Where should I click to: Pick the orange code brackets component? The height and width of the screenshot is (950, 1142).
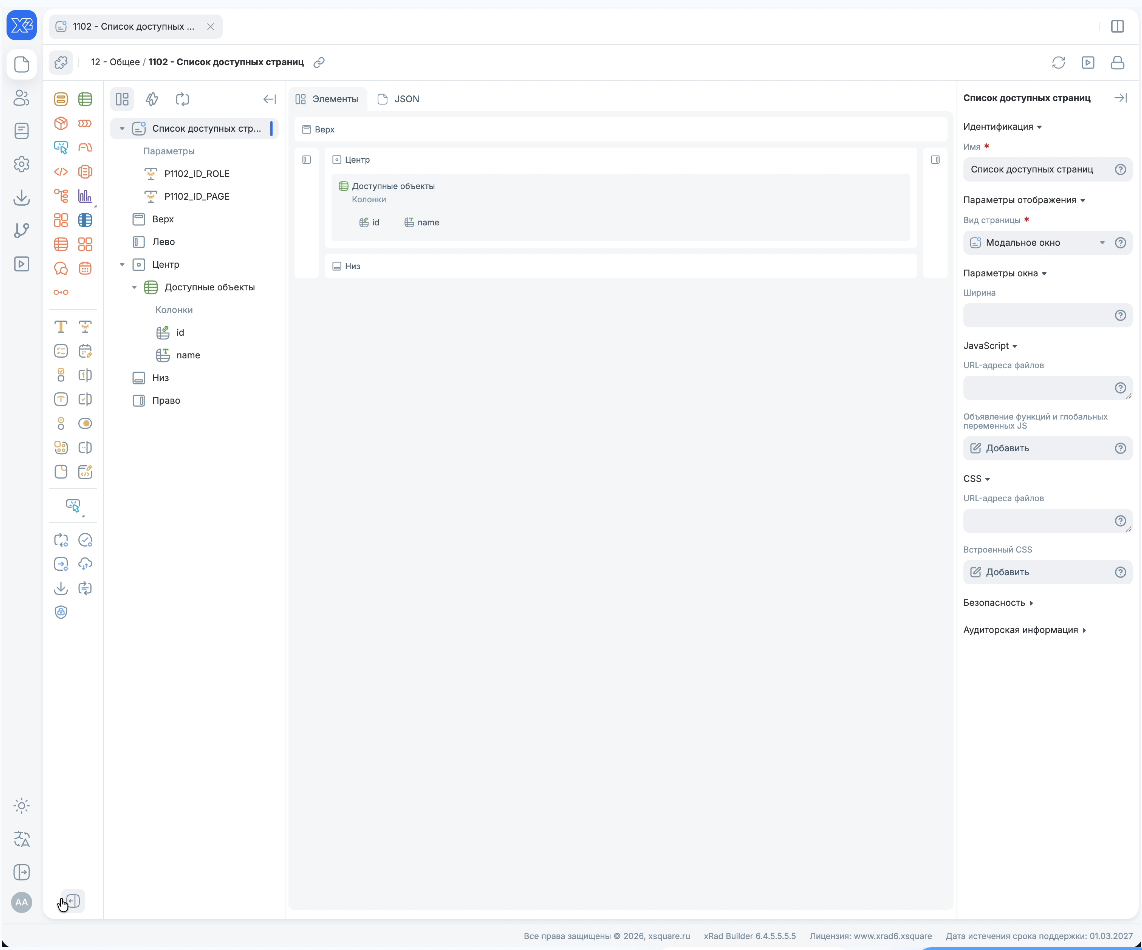pyautogui.click(x=61, y=172)
